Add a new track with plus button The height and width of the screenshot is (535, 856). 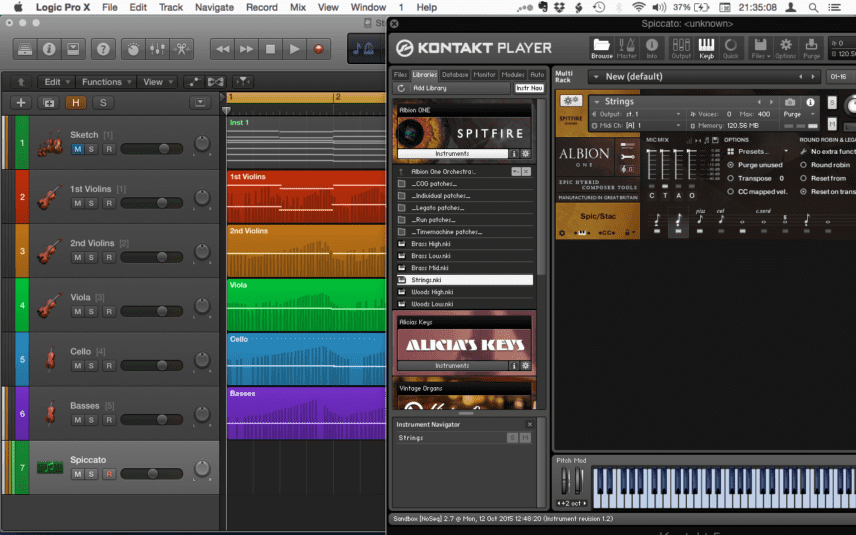[21, 103]
